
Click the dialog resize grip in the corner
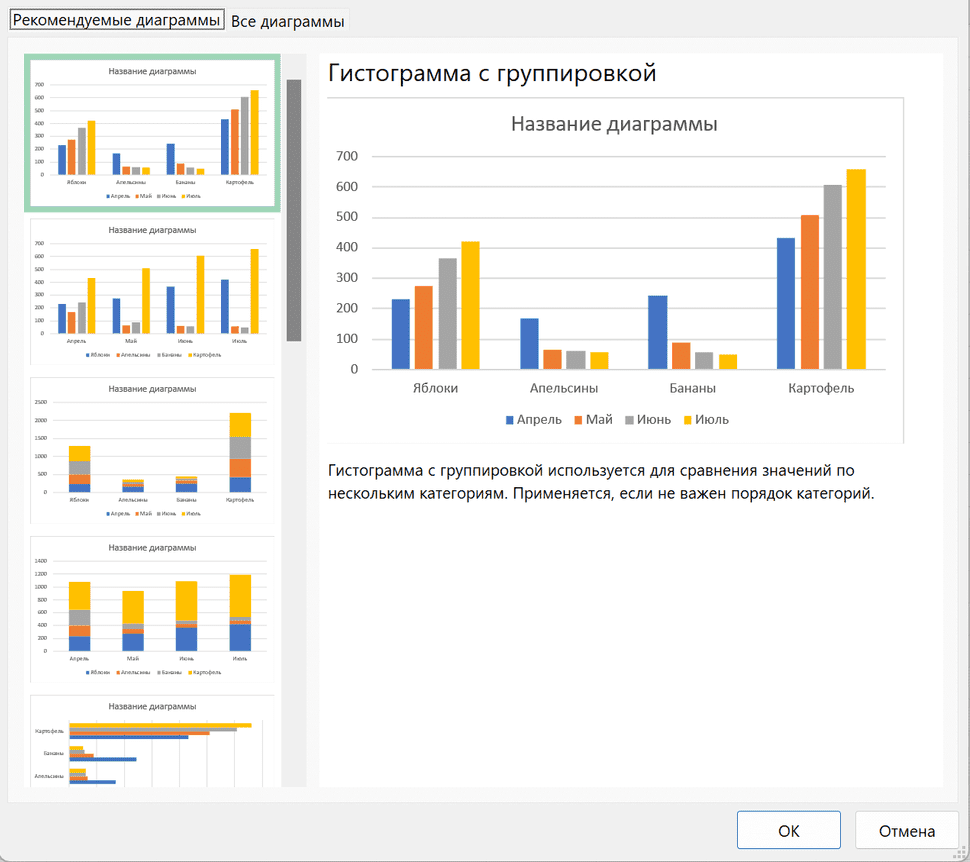tap(961, 853)
